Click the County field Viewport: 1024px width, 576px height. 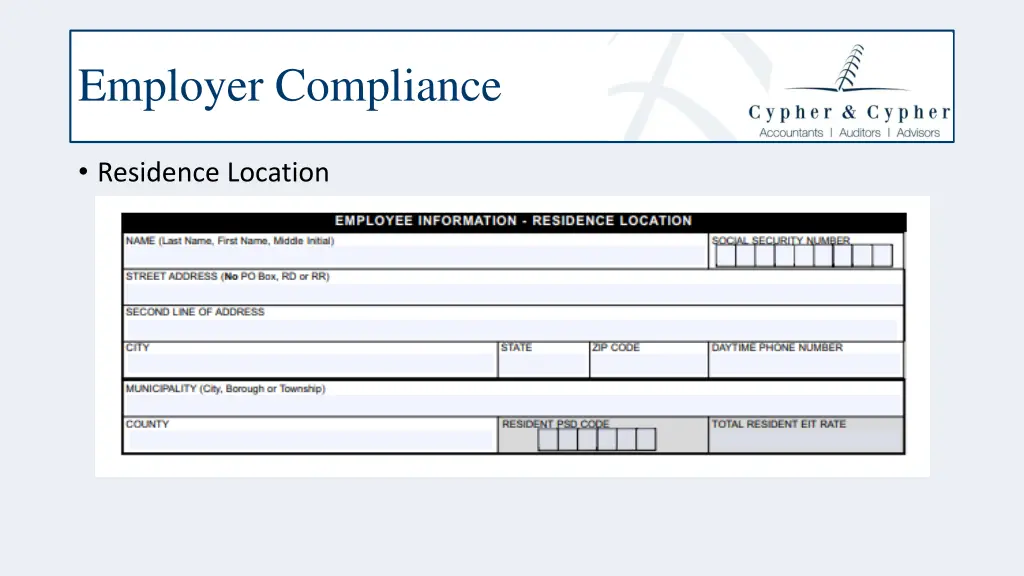(x=310, y=435)
